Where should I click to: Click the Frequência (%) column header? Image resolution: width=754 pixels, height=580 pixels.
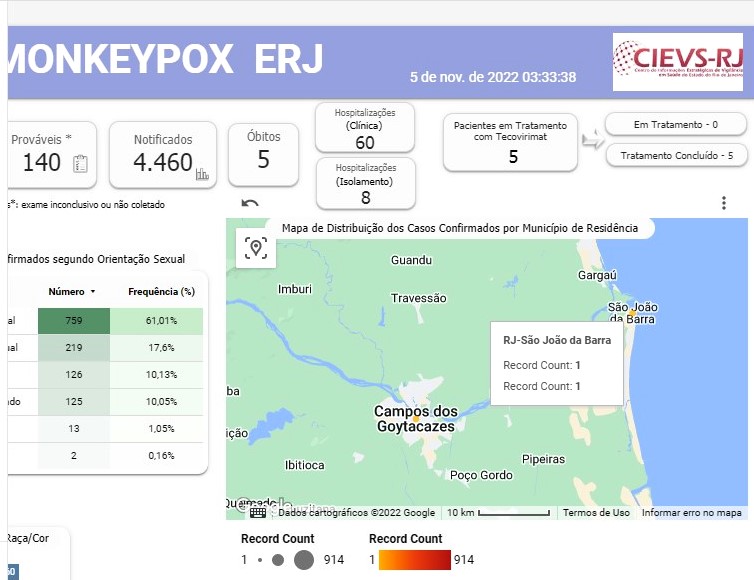pyautogui.click(x=161, y=291)
